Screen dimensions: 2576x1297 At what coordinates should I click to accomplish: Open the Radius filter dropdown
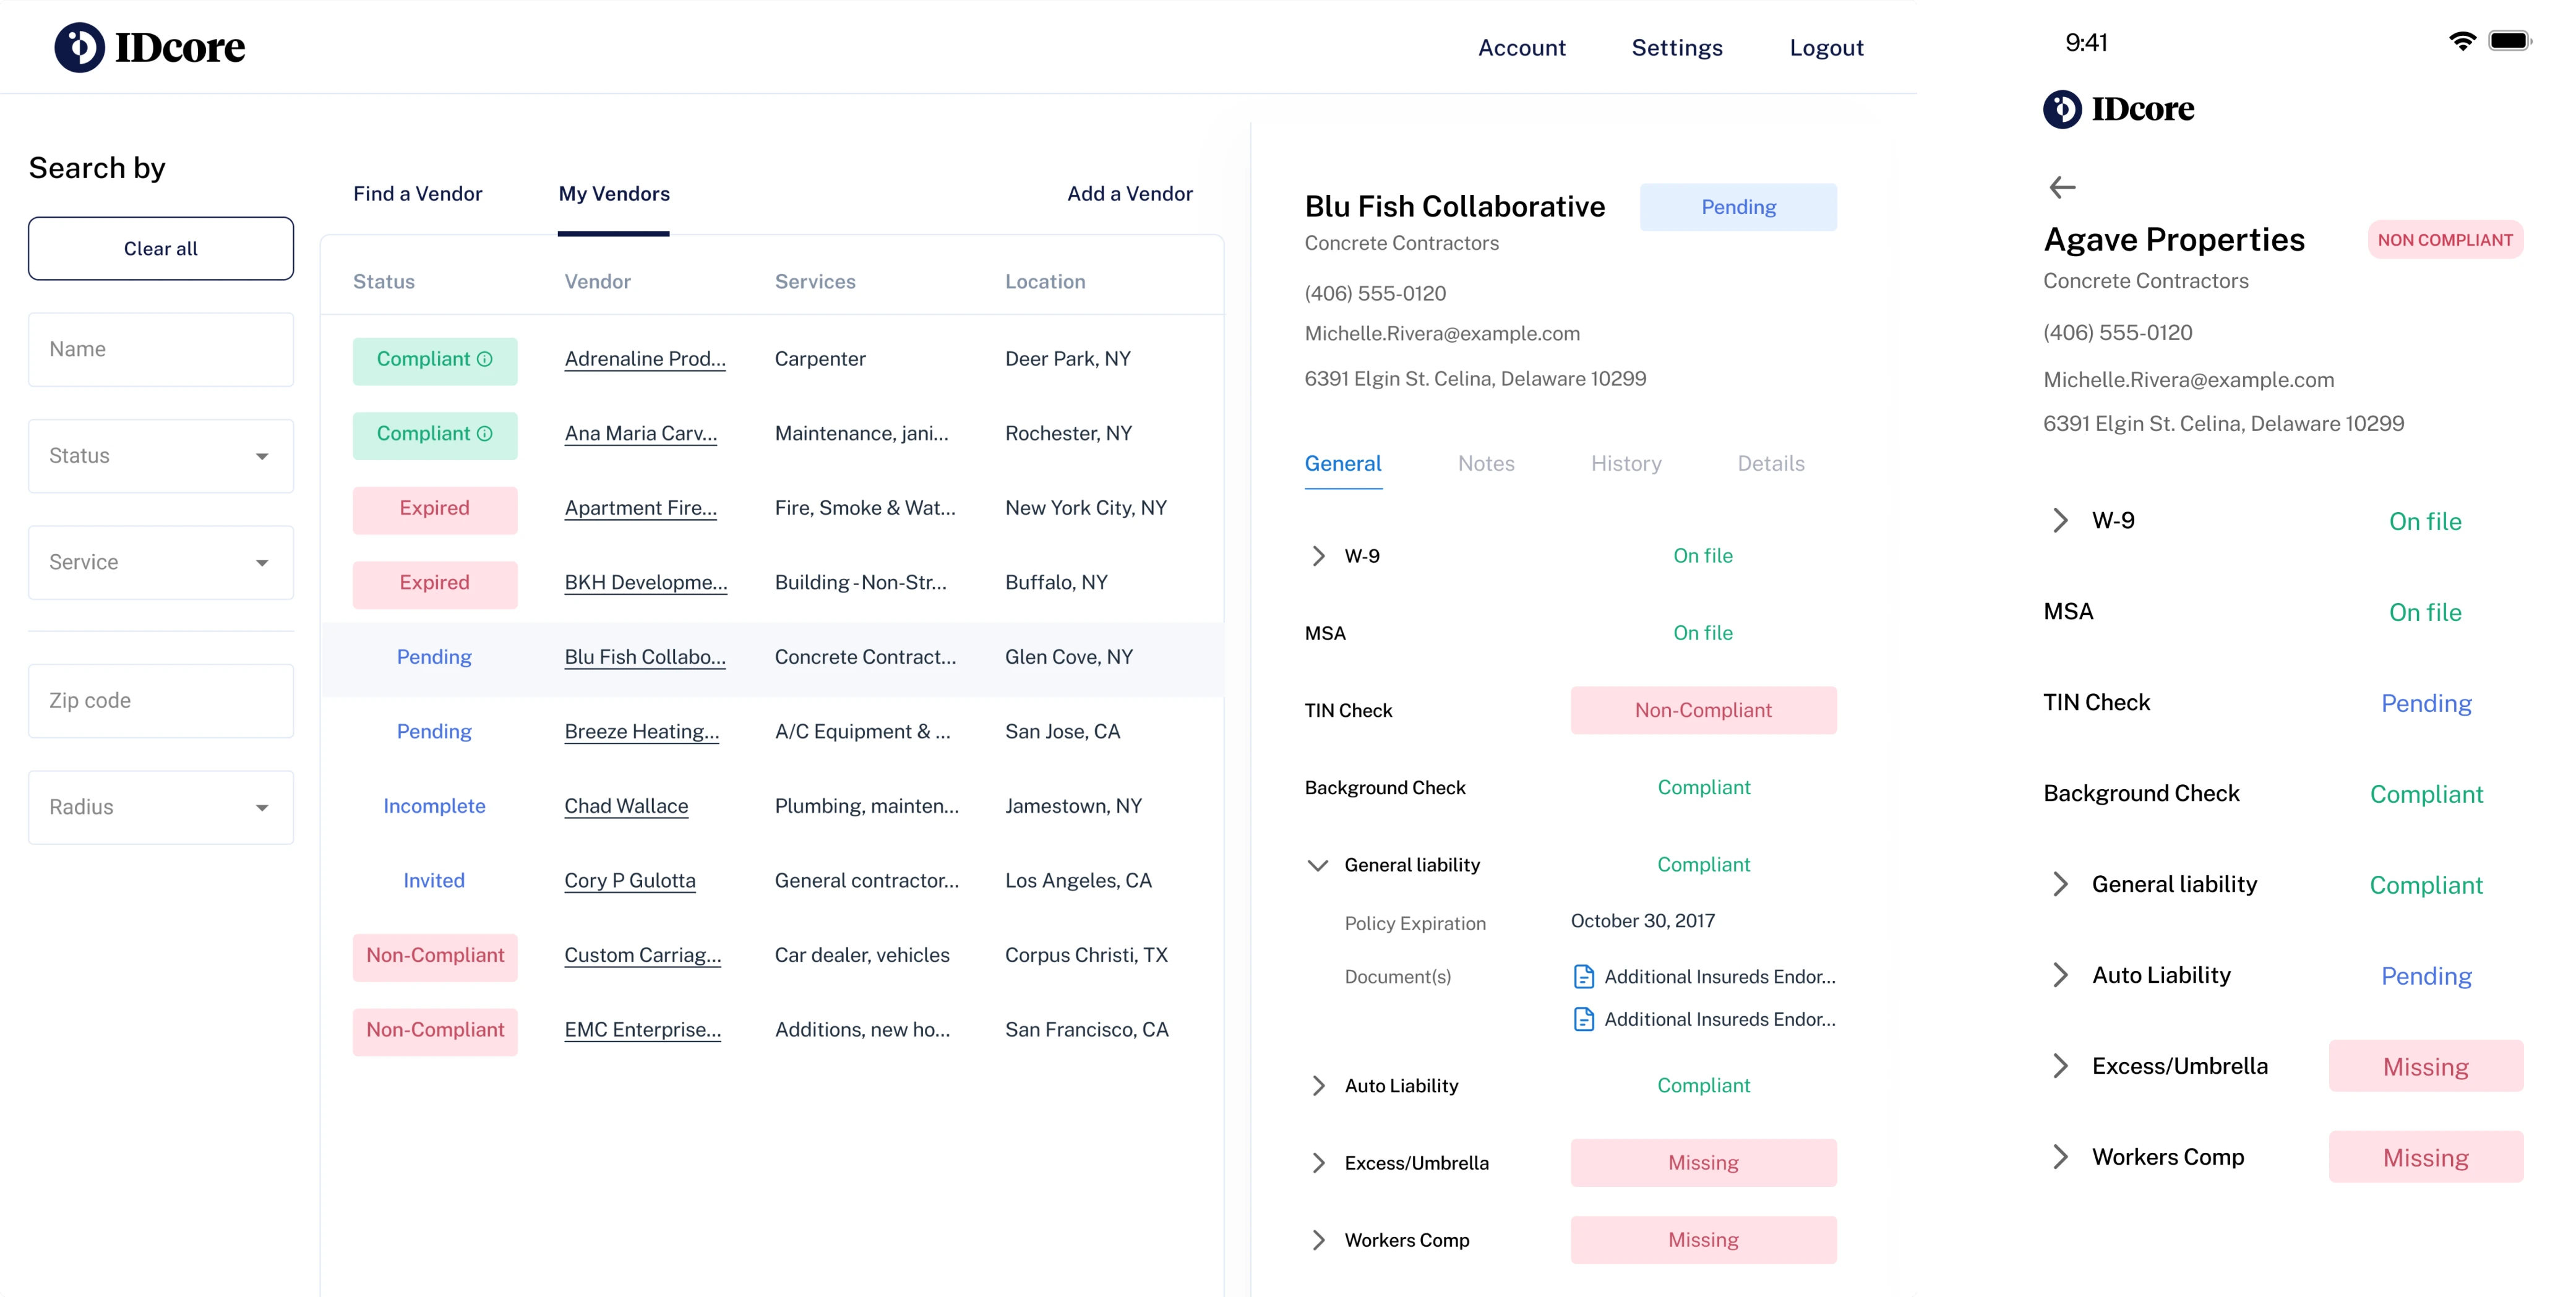pos(161,807)
